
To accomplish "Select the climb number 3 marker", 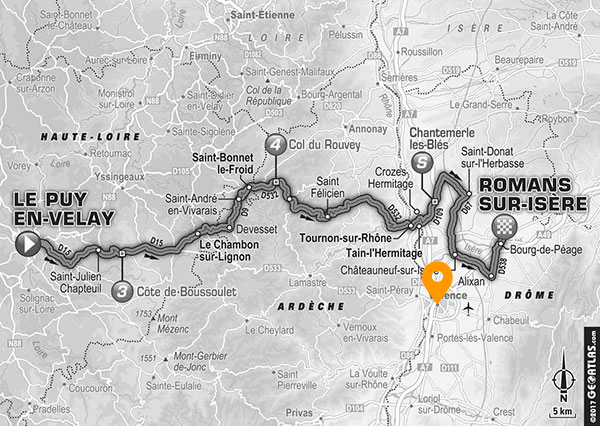I will click(122, 292).
